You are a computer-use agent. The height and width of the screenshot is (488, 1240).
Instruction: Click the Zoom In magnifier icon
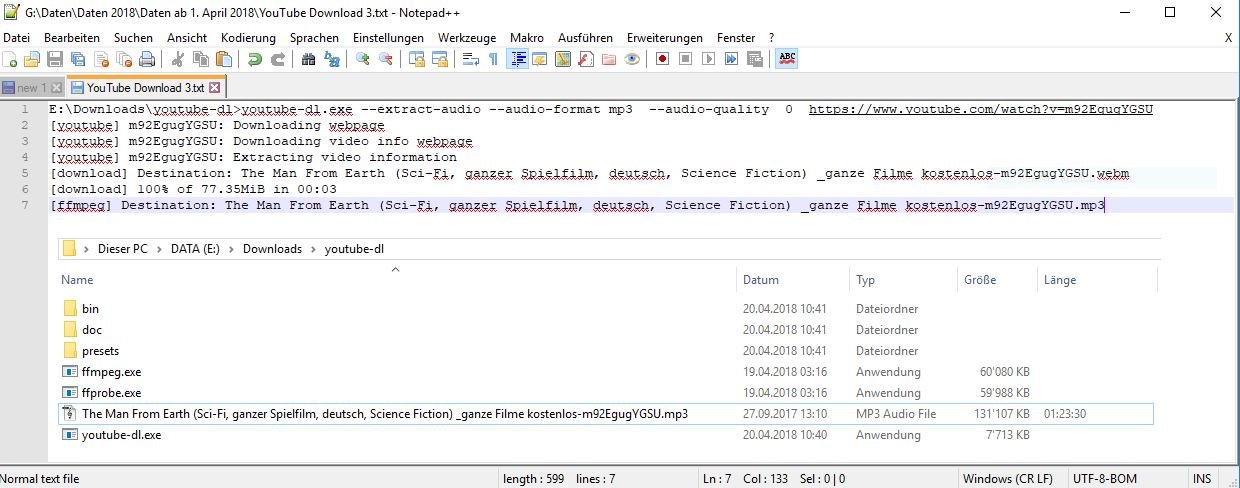click(362, 60)
